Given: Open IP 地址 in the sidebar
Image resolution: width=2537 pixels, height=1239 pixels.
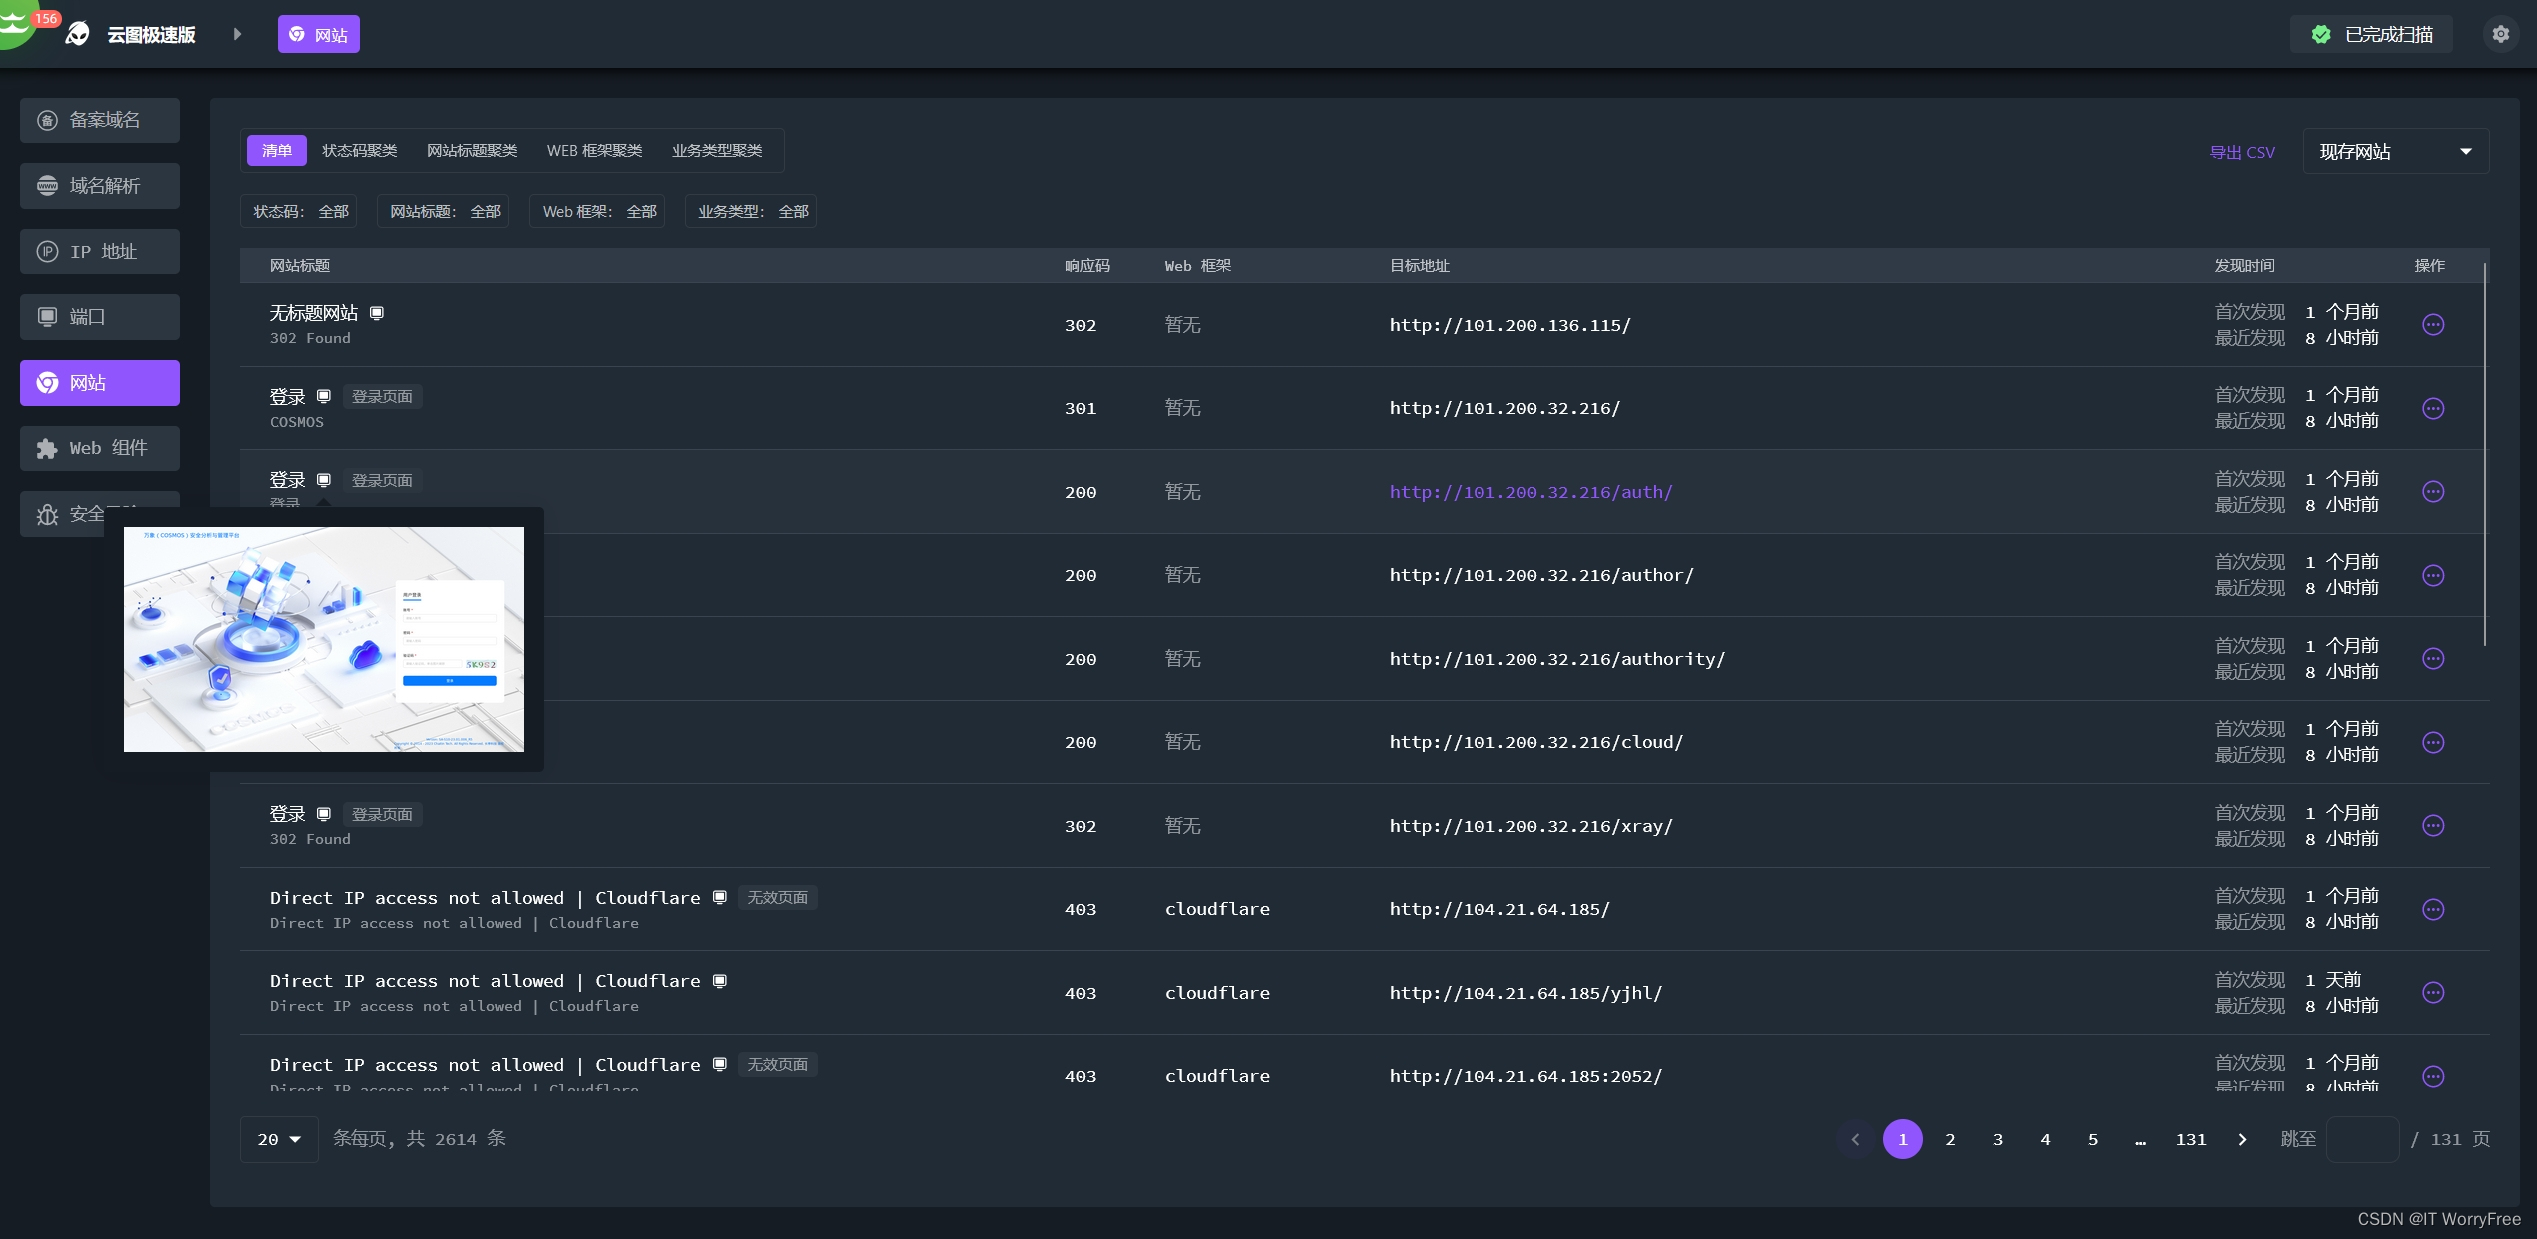Looking at the screenshot, I should click(x=100, y=251).
